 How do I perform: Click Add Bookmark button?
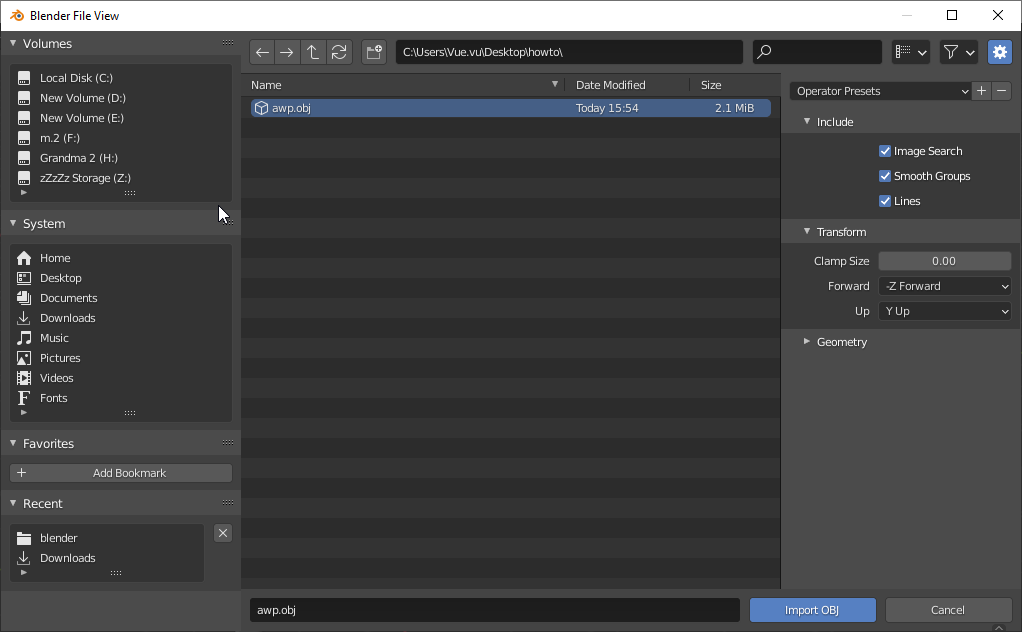121,473
